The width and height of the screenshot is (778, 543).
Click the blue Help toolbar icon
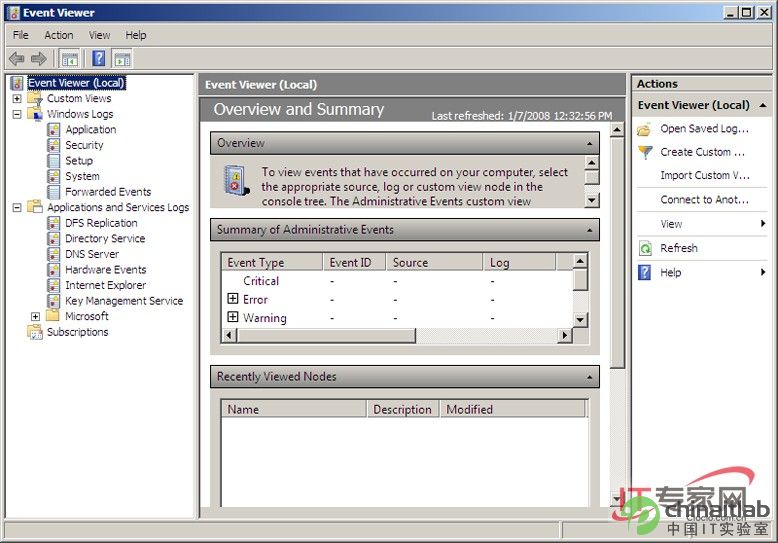click(99, 59)
